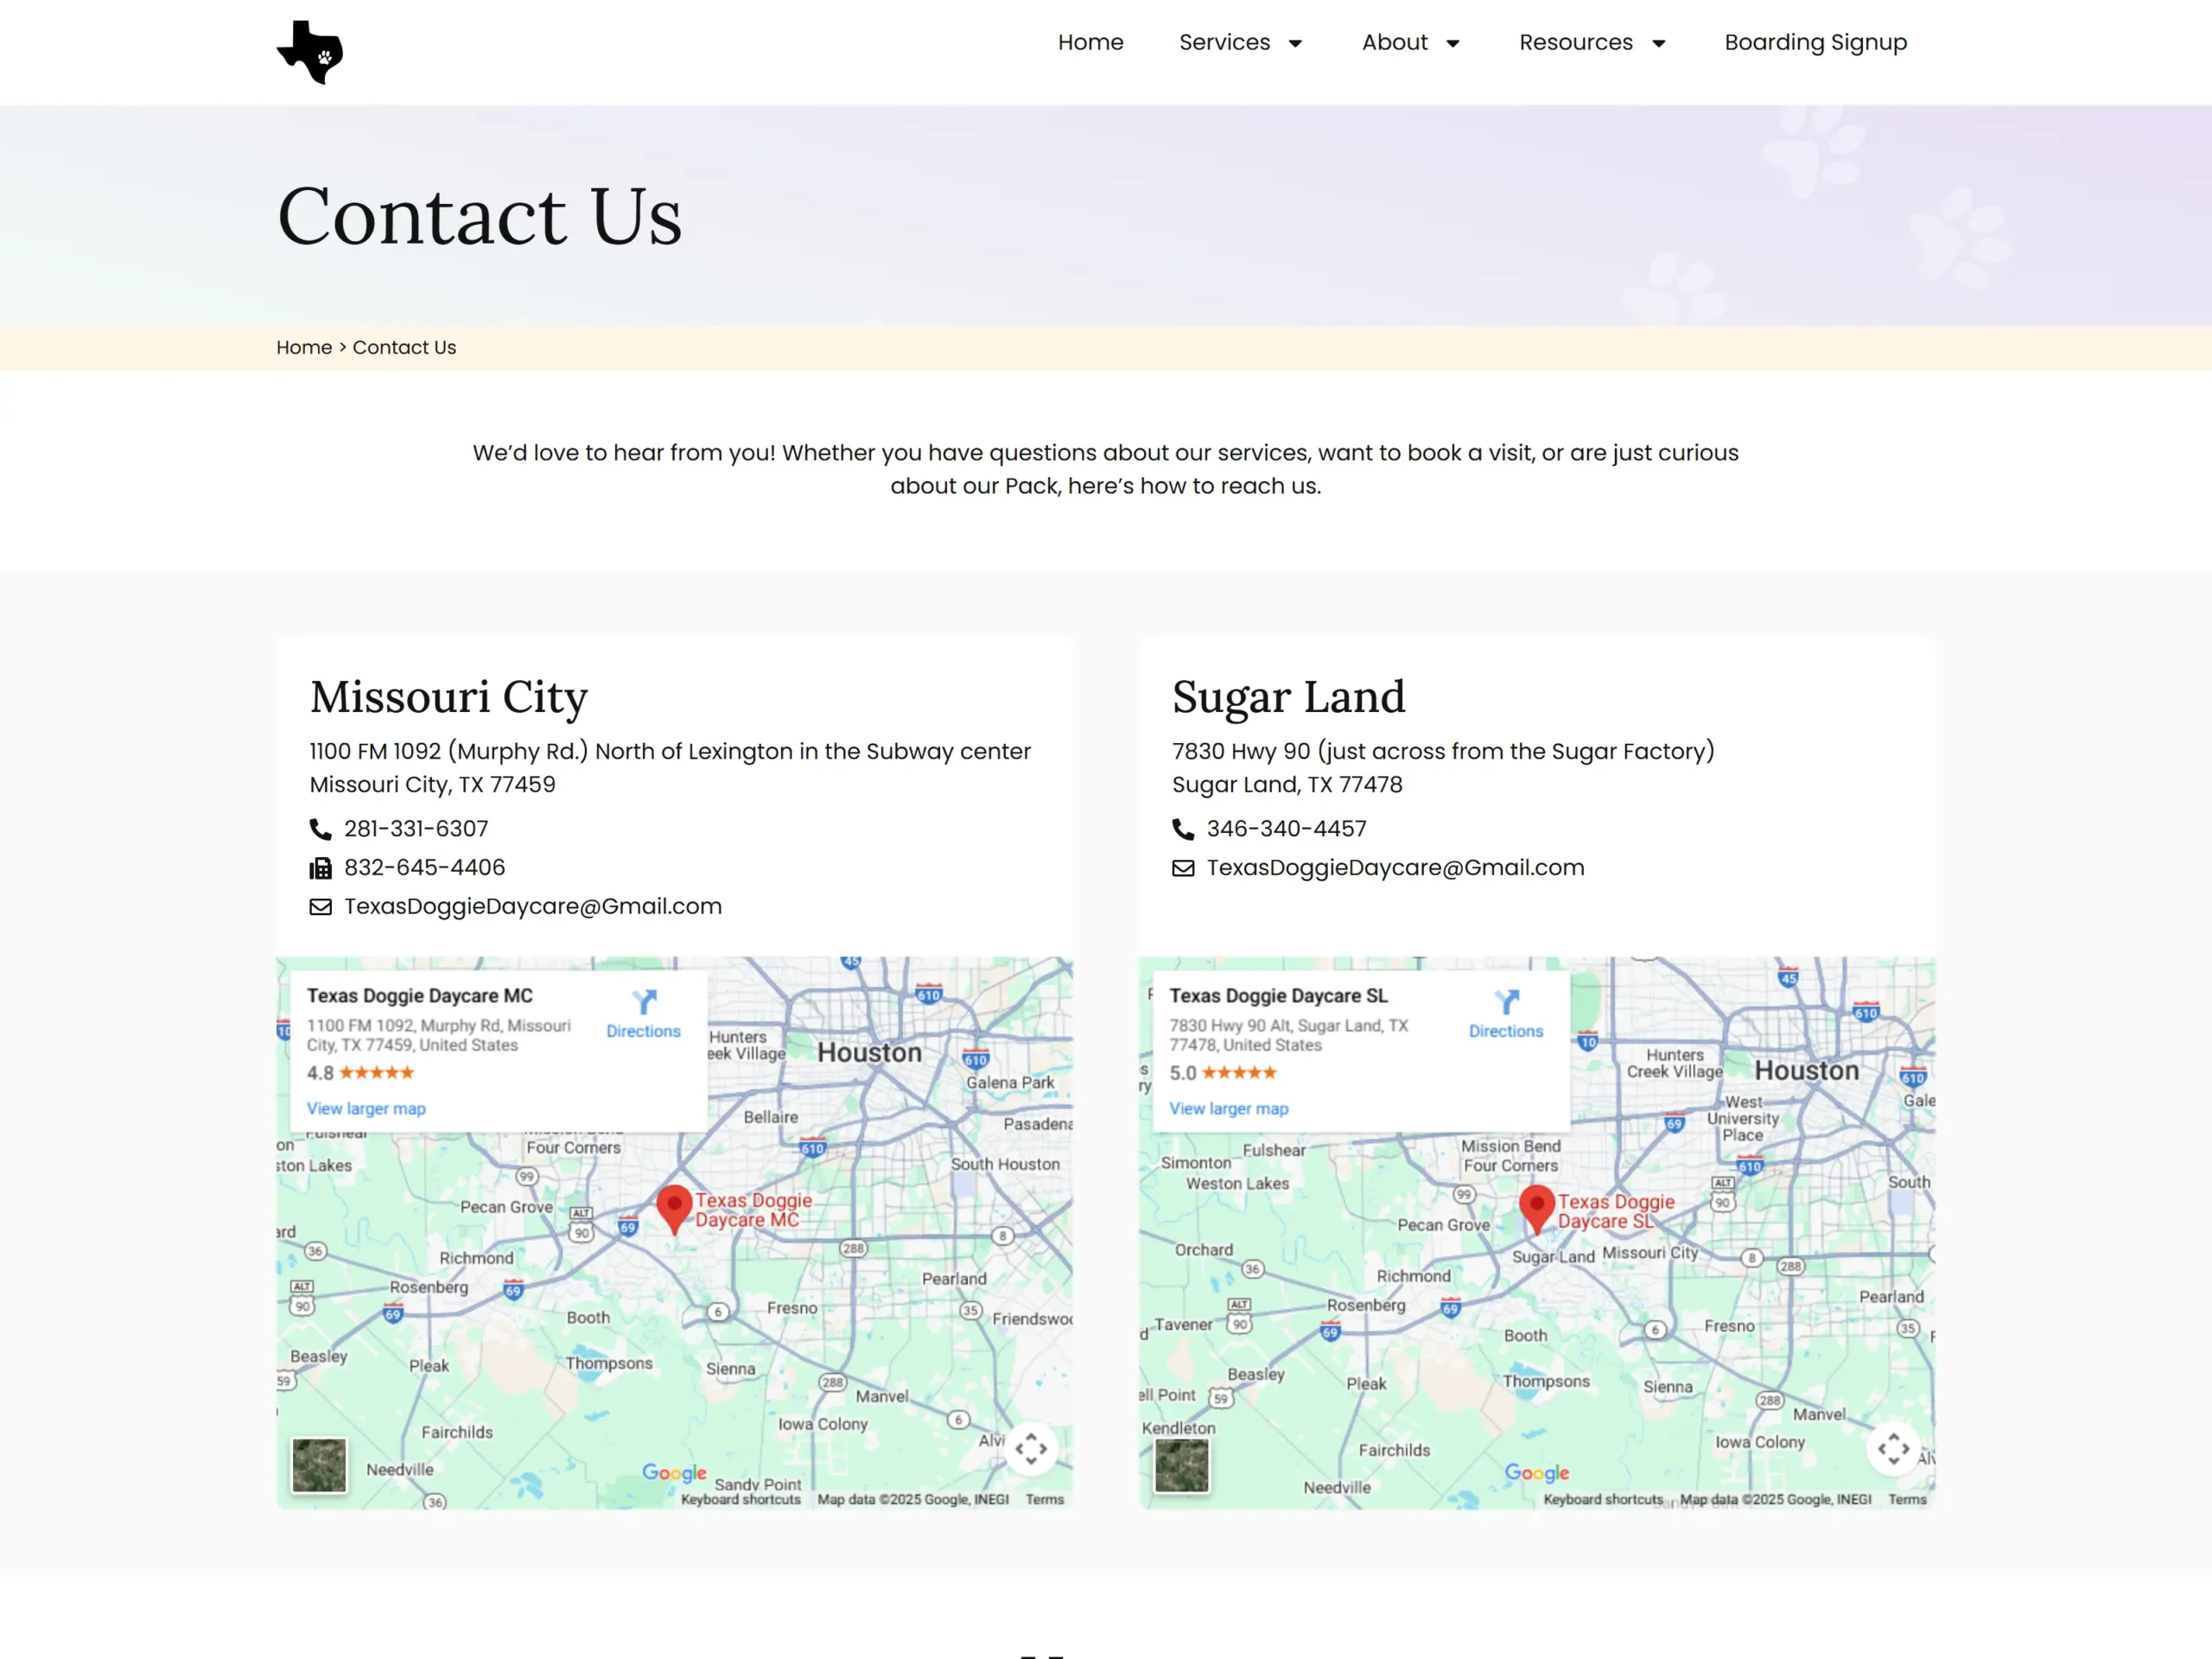Open camera controls on Missouri City map
Screen dimensions: 2212x1659
click(x=1031, y=1448)
